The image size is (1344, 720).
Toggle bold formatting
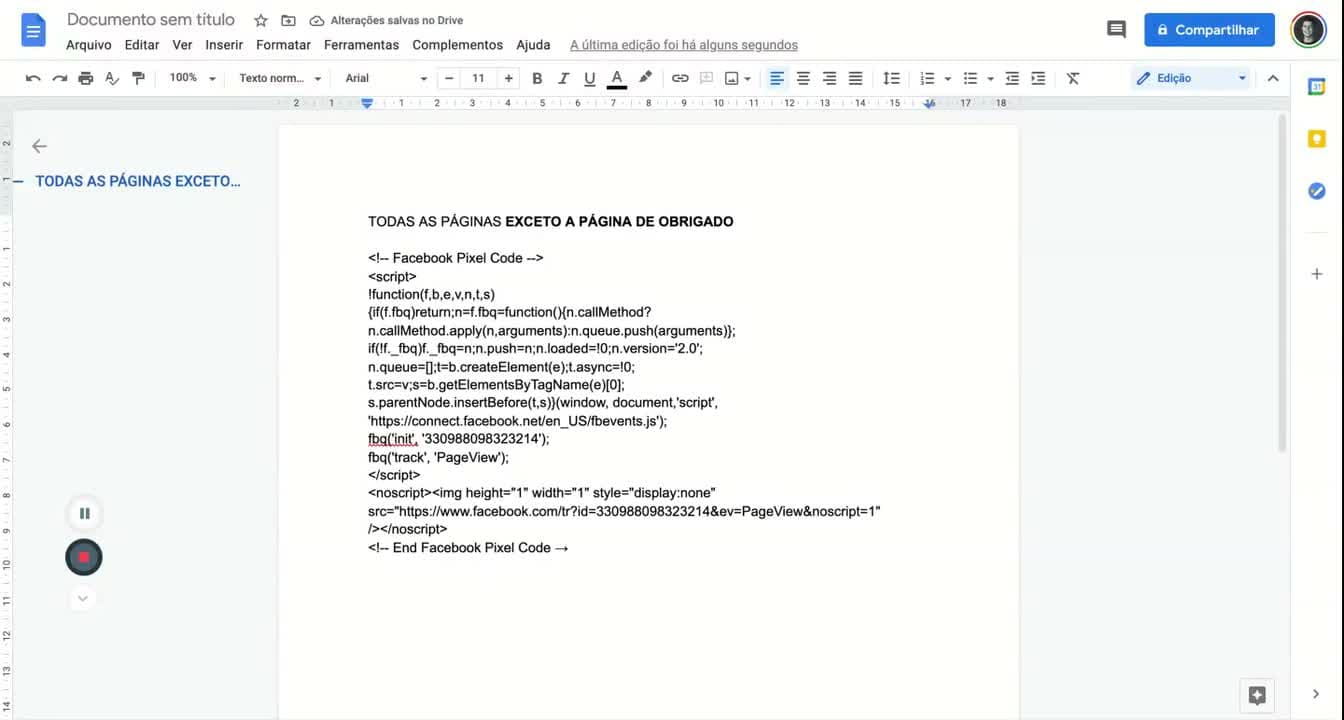point(537,78)
